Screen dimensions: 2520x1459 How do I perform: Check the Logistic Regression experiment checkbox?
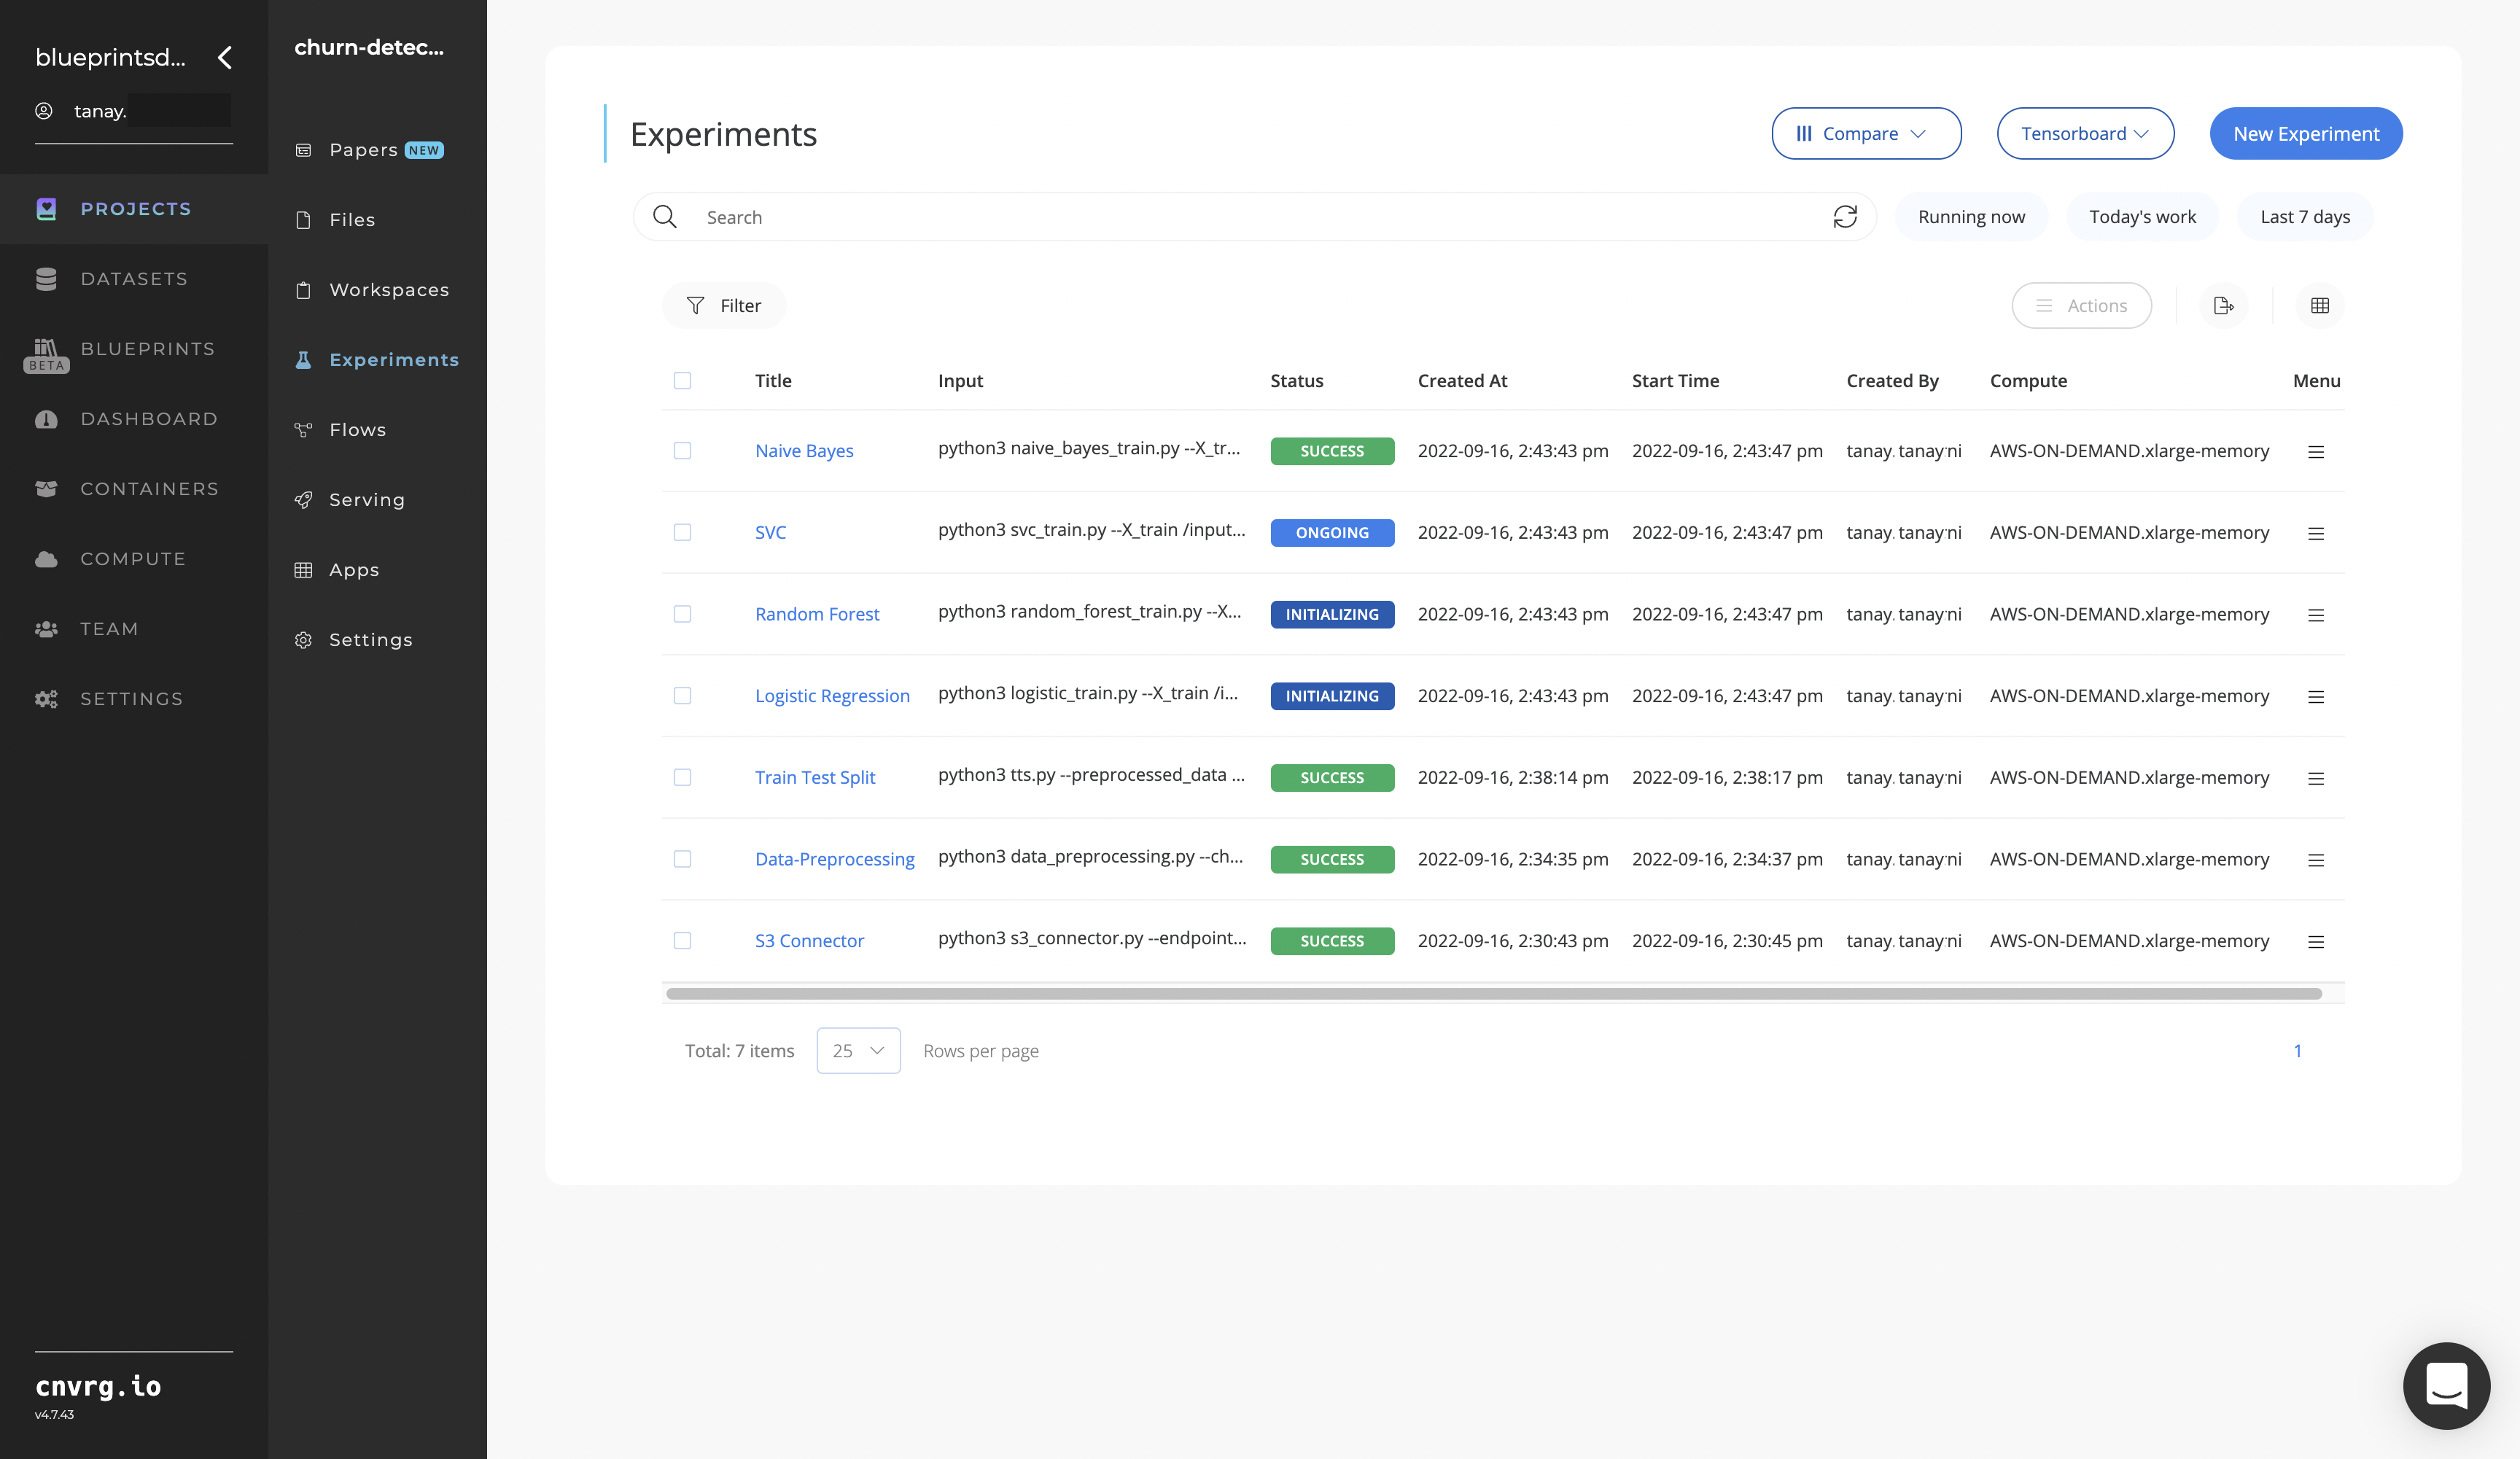[x=682, y=696]
